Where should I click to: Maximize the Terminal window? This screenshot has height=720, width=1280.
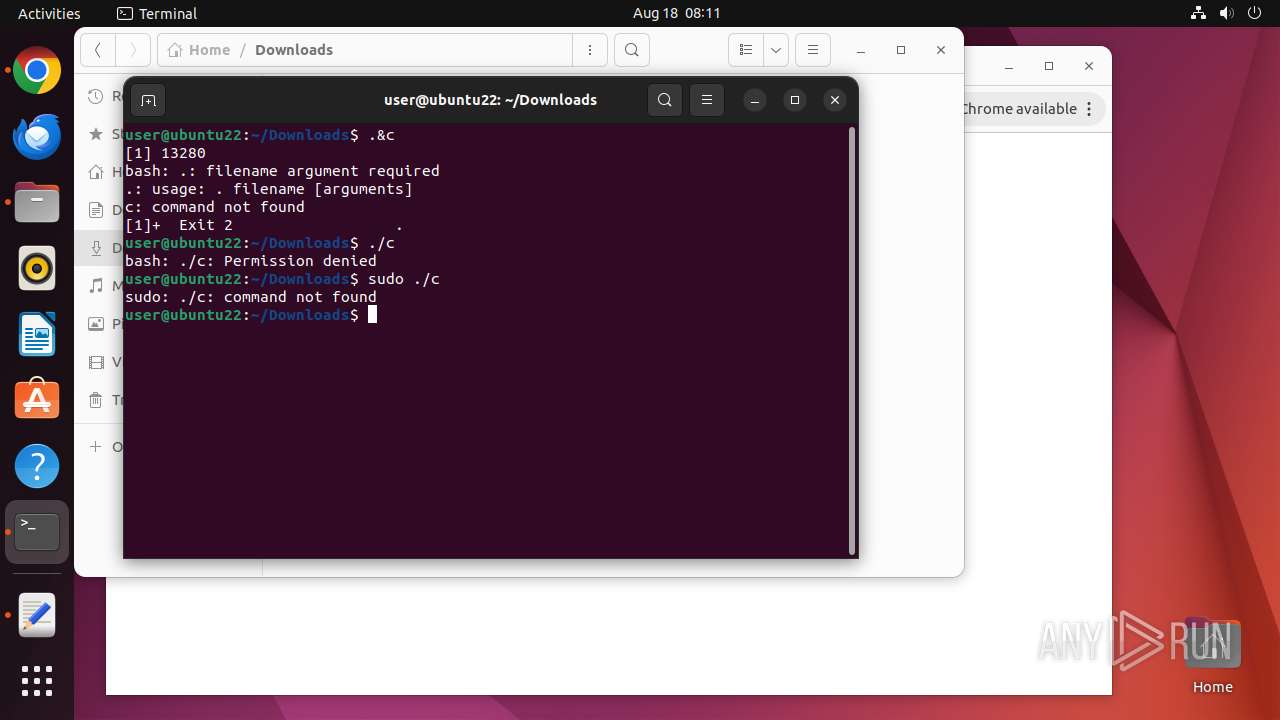(x=795, y=100)
